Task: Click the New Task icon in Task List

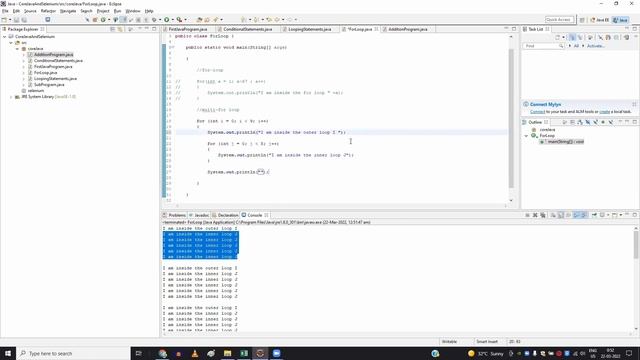Action: (x=558, y=38)
